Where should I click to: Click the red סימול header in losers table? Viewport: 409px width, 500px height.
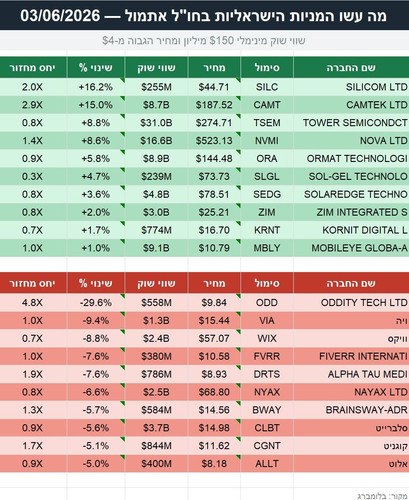[x=267, y=283]
